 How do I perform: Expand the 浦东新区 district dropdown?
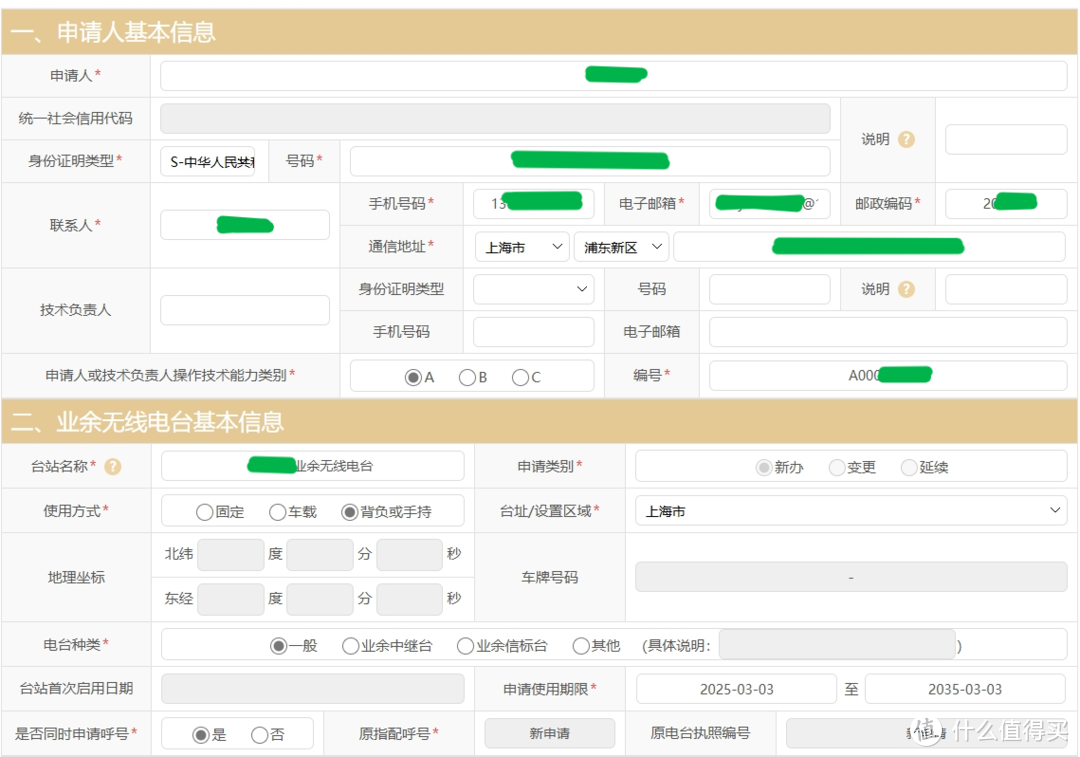tap(621, 247)
